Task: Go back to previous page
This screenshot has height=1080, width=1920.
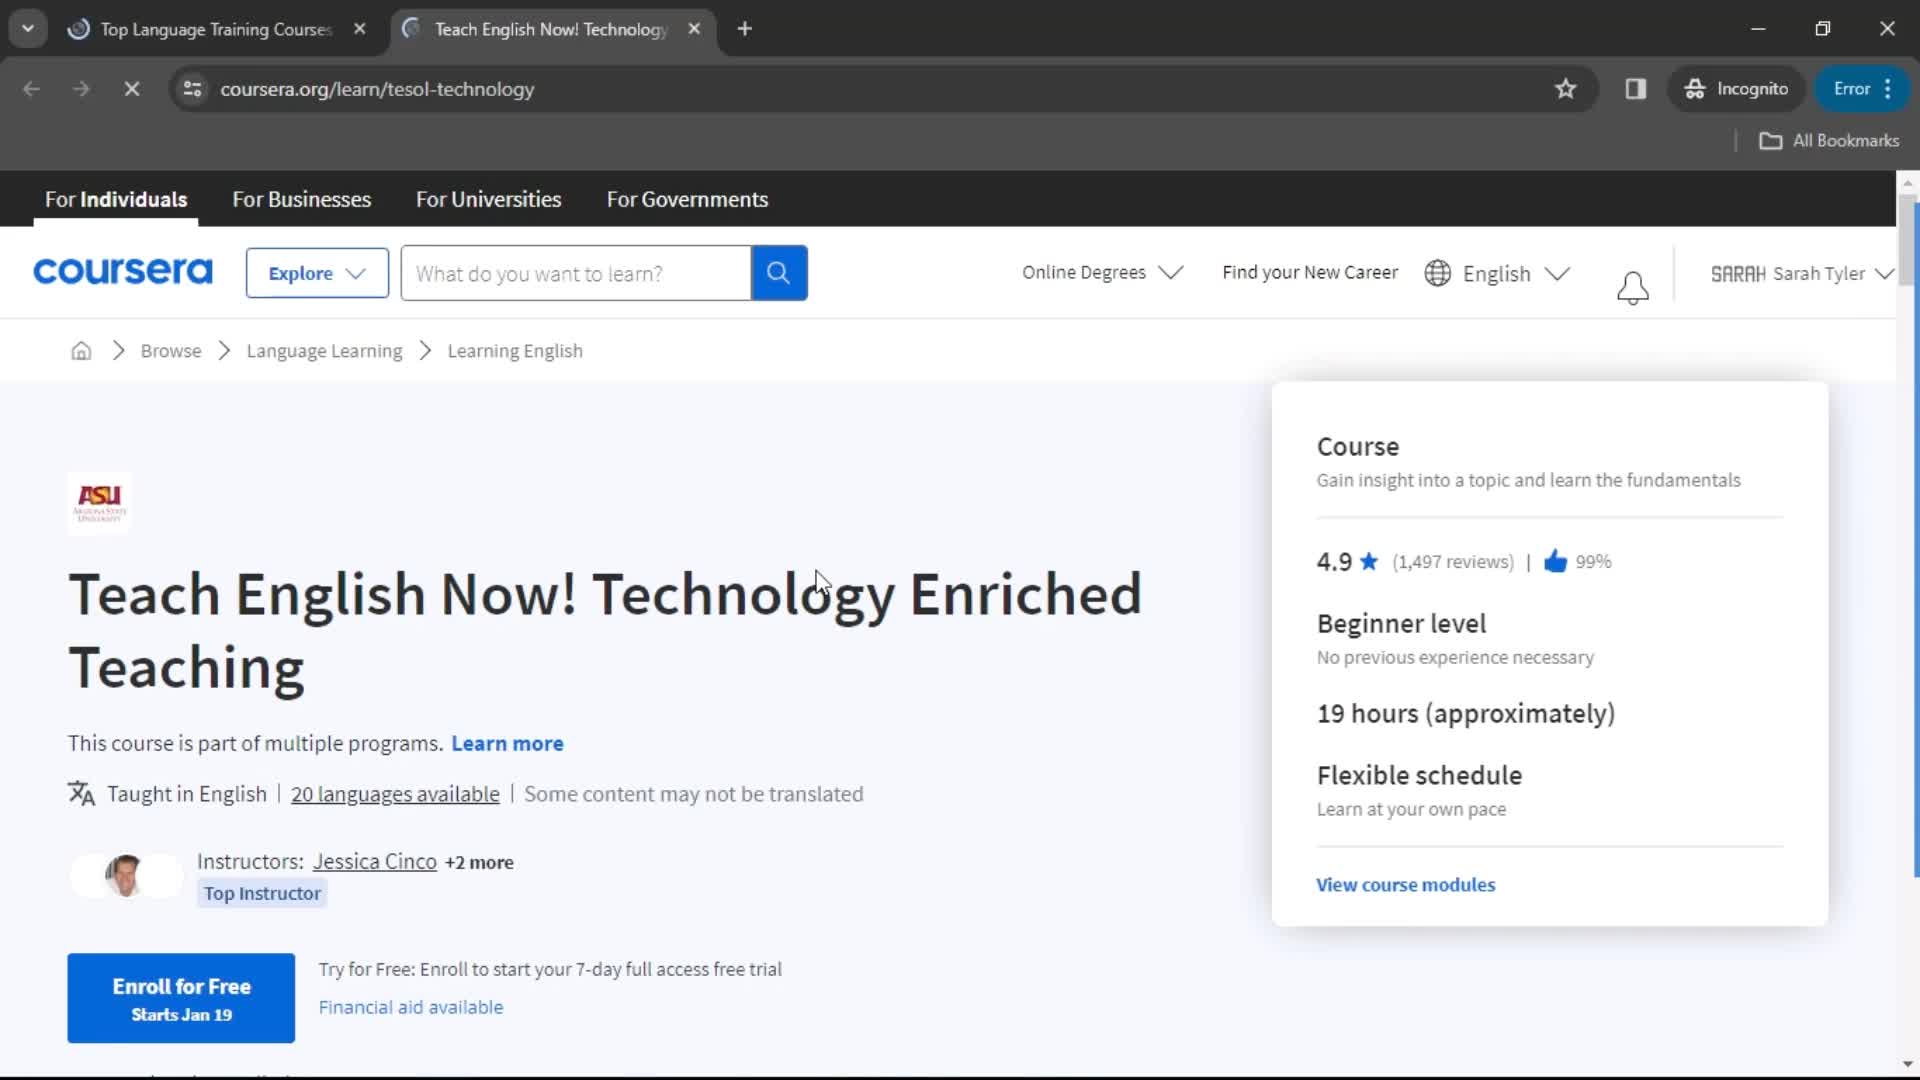Action: point(31,89)
